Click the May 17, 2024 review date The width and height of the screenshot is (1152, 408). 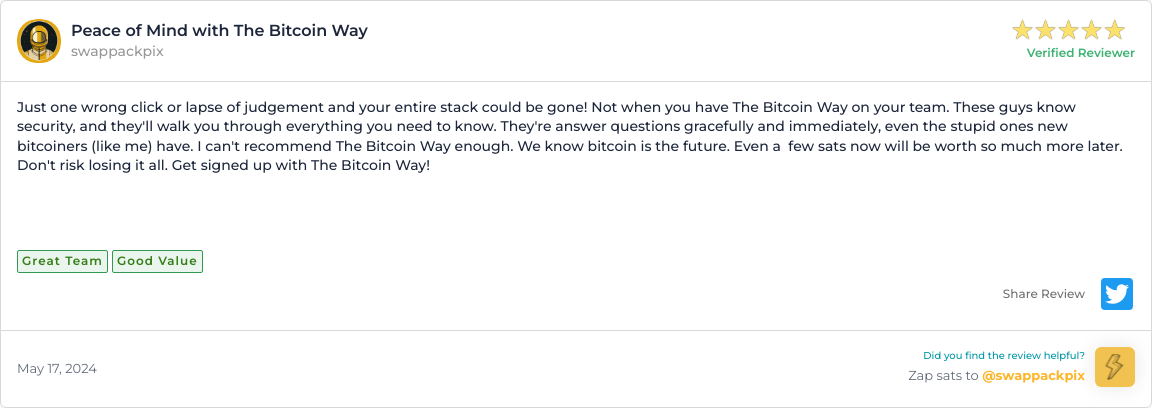click(x=57, y=368)
